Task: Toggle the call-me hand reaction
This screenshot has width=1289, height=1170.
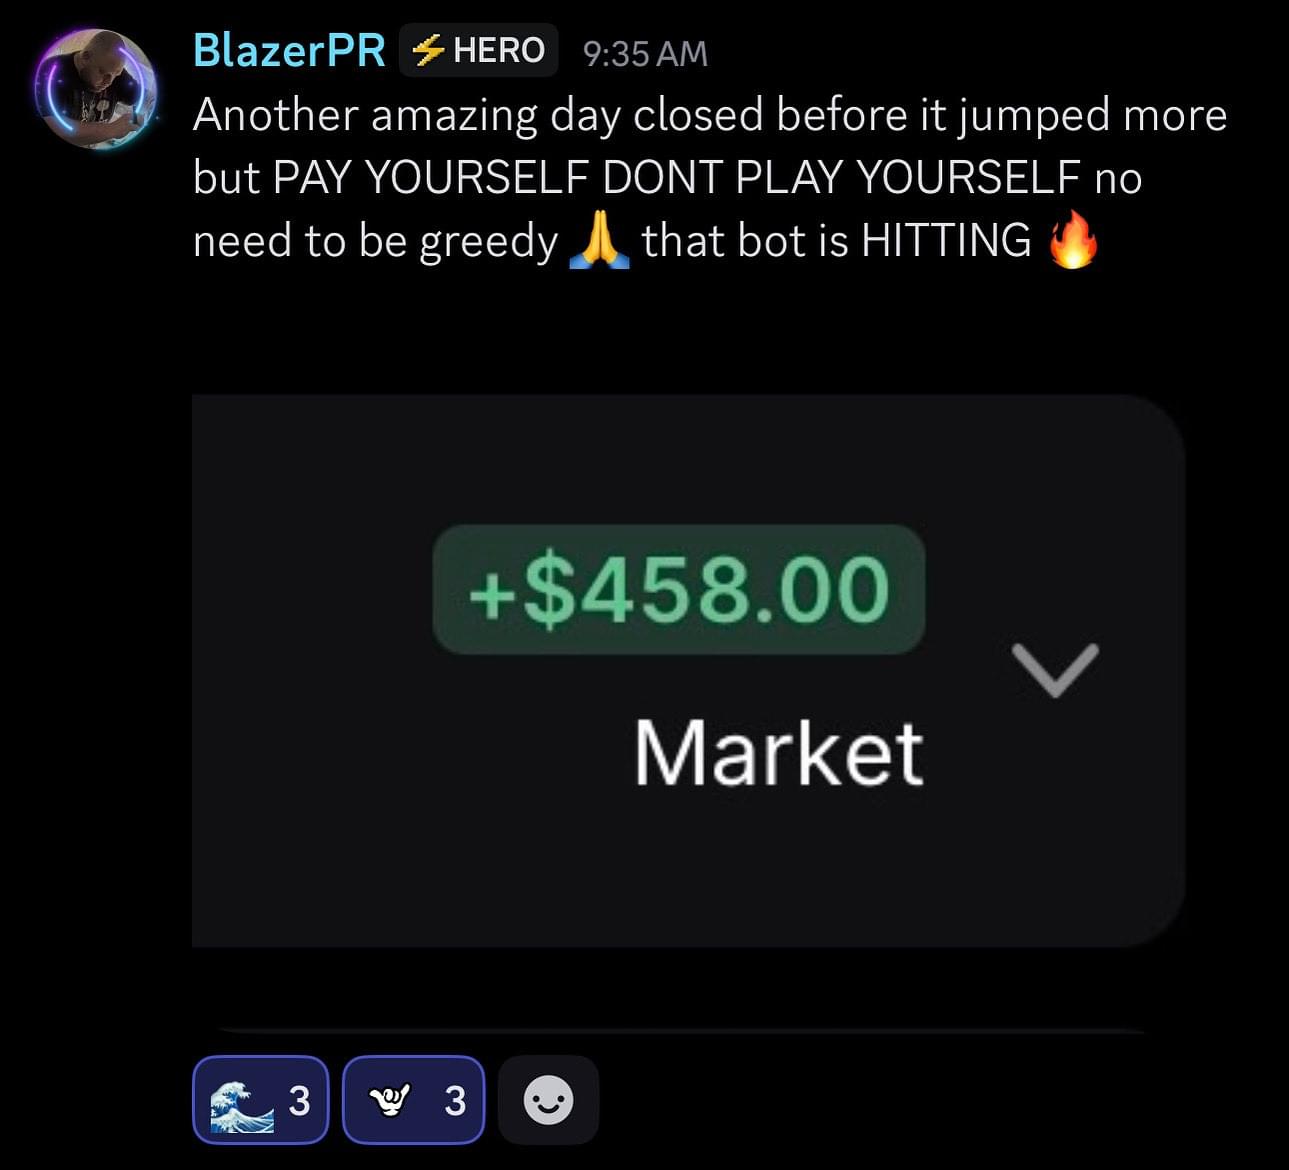Action: point(413,1100)
